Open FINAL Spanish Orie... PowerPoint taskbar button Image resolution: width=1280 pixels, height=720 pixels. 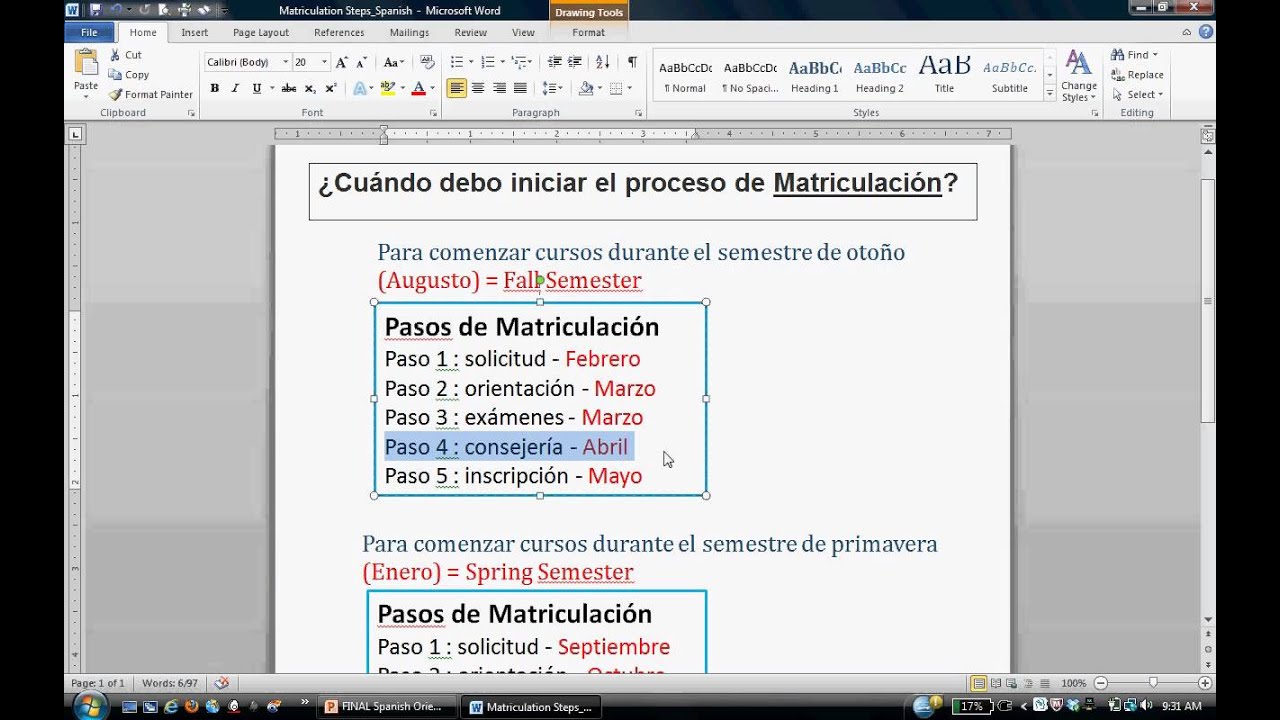(388, 706)
